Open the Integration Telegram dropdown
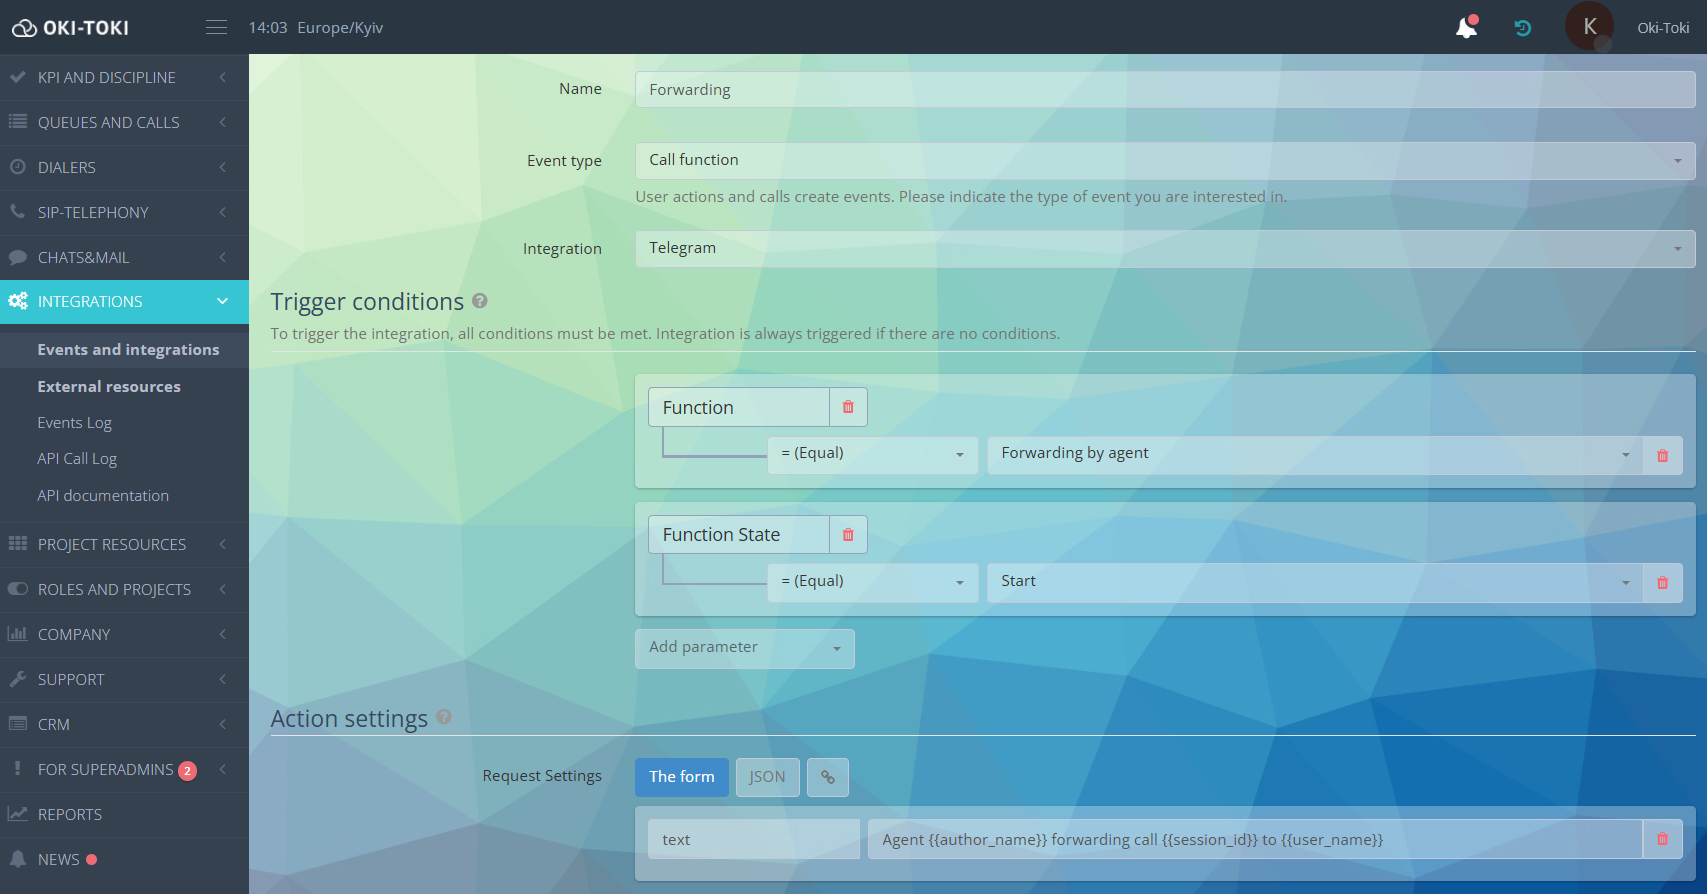 click(x=1165, y=248)
